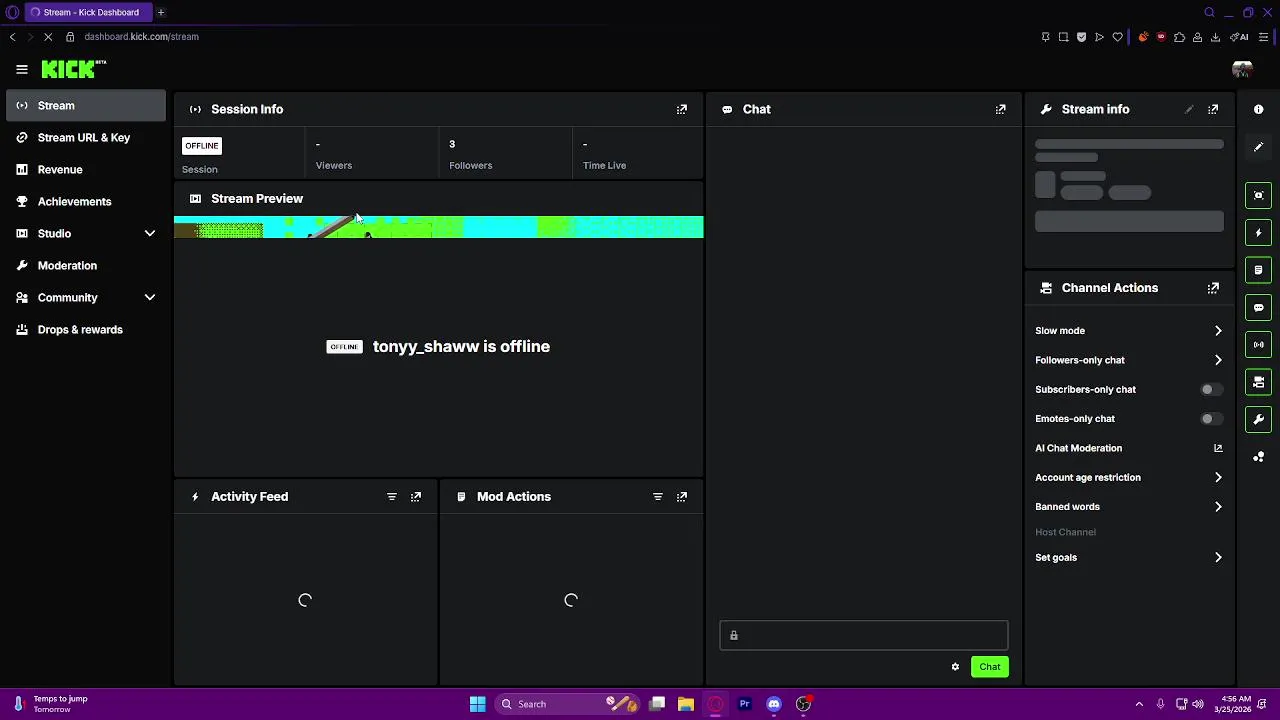Open Activity Feed filter options
Image resolution: width=1280 pixels, height=720 pixels.
click(392, 497)
